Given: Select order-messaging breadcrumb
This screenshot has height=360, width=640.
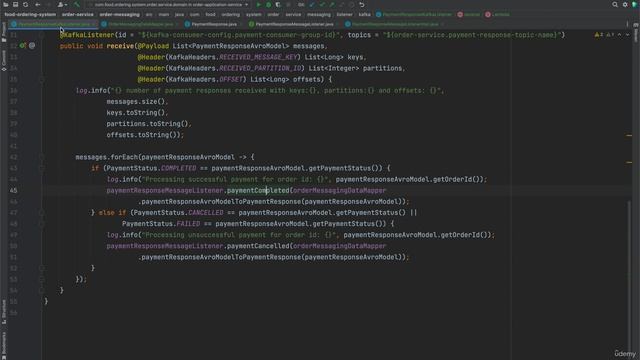Looking at the screenshot, I should click(120, 14).
